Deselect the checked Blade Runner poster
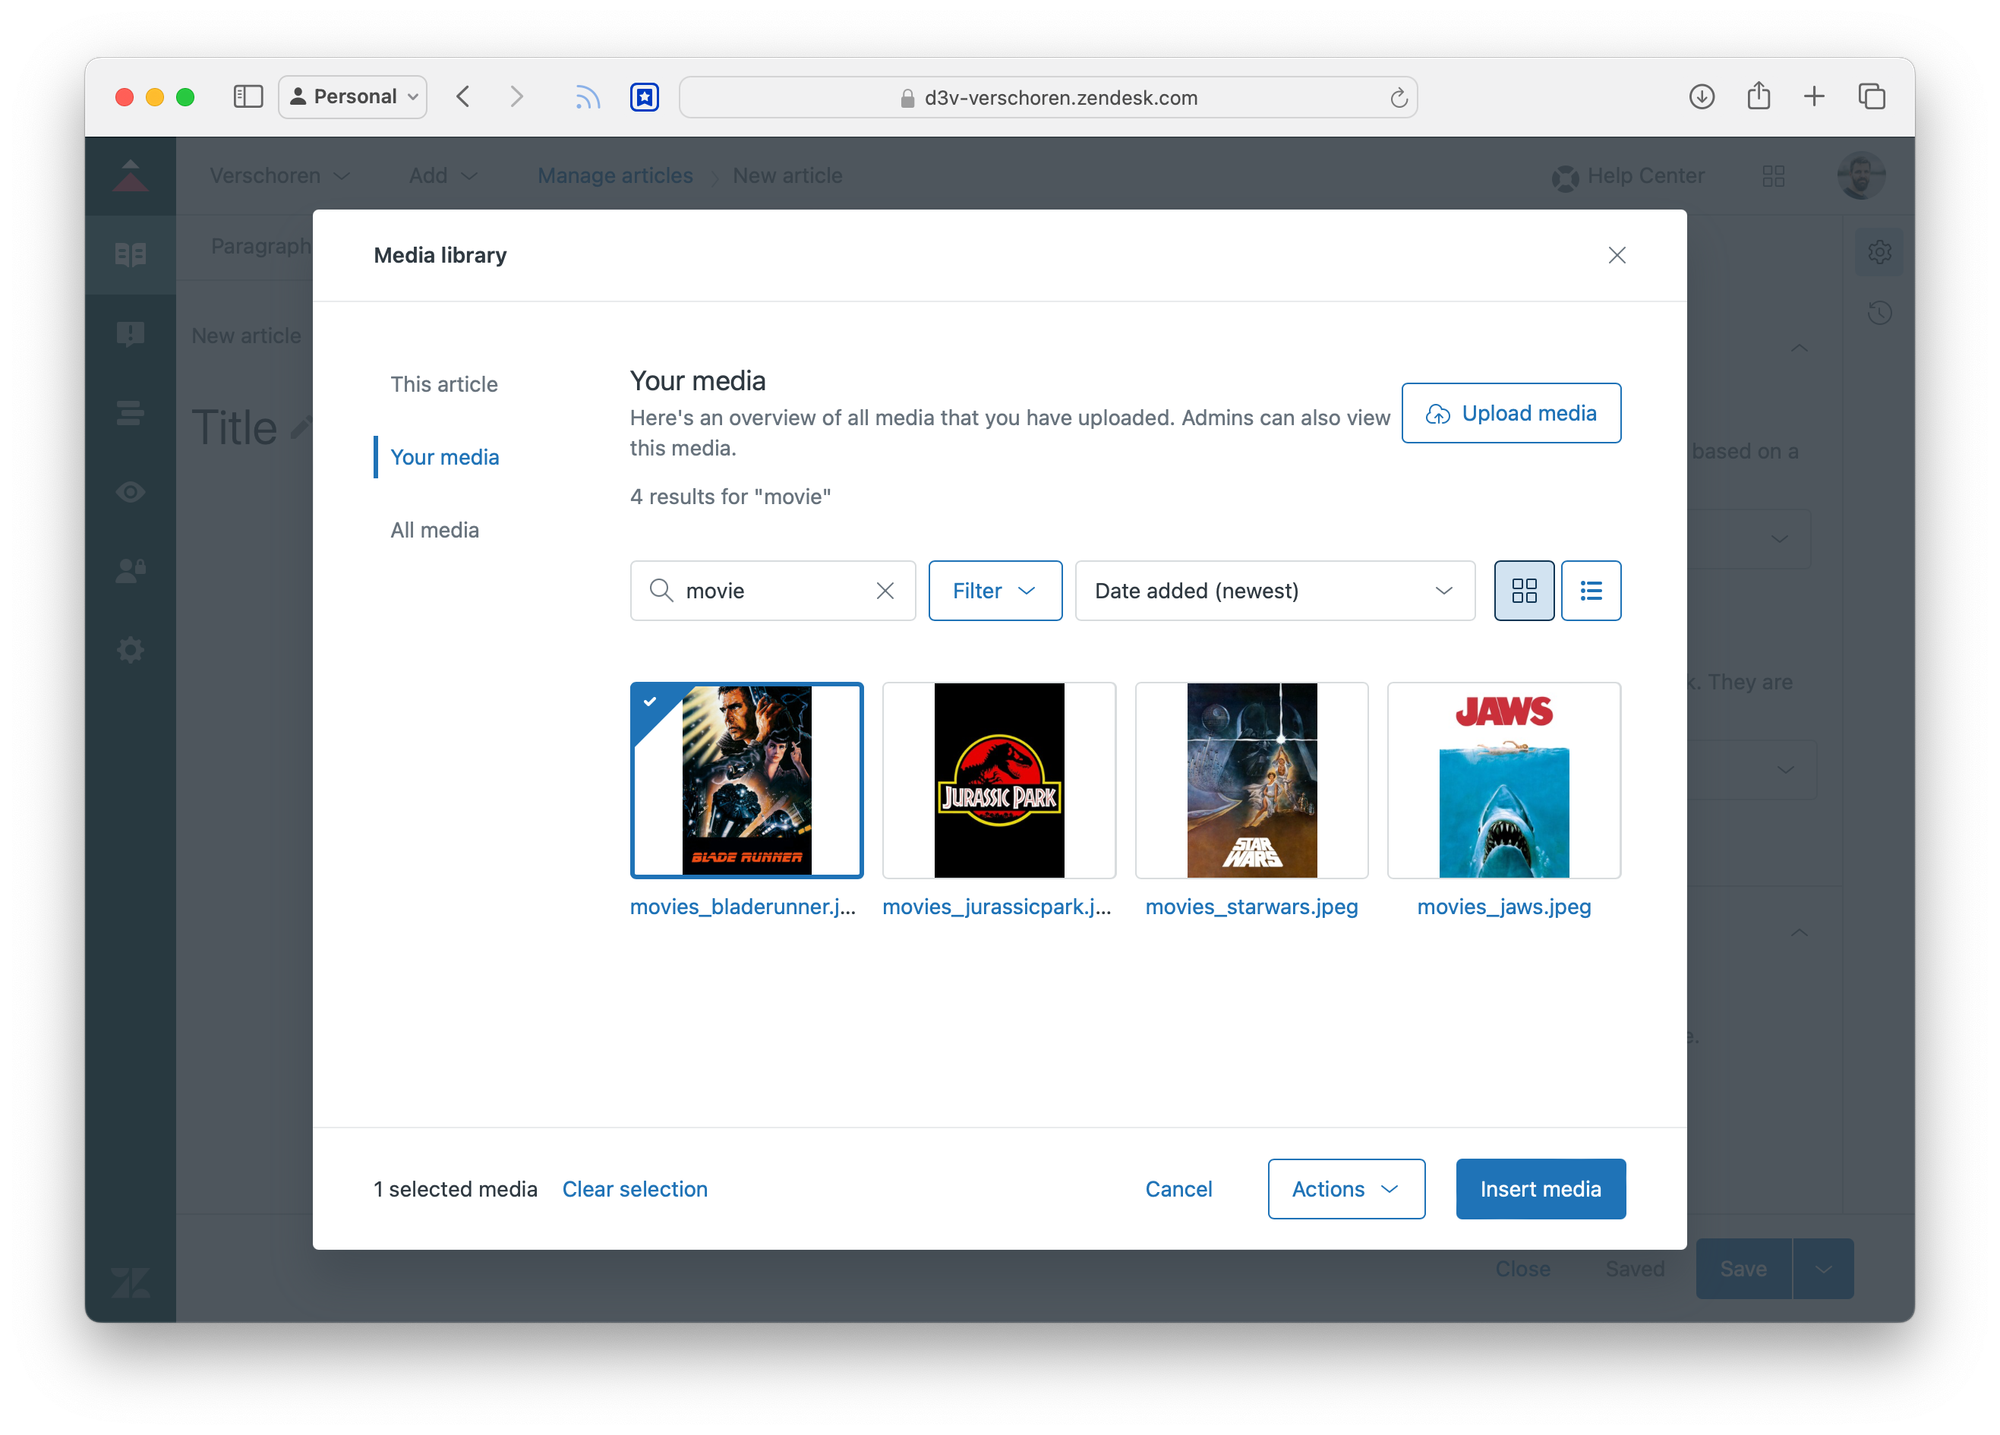 [x=746, y=780]
